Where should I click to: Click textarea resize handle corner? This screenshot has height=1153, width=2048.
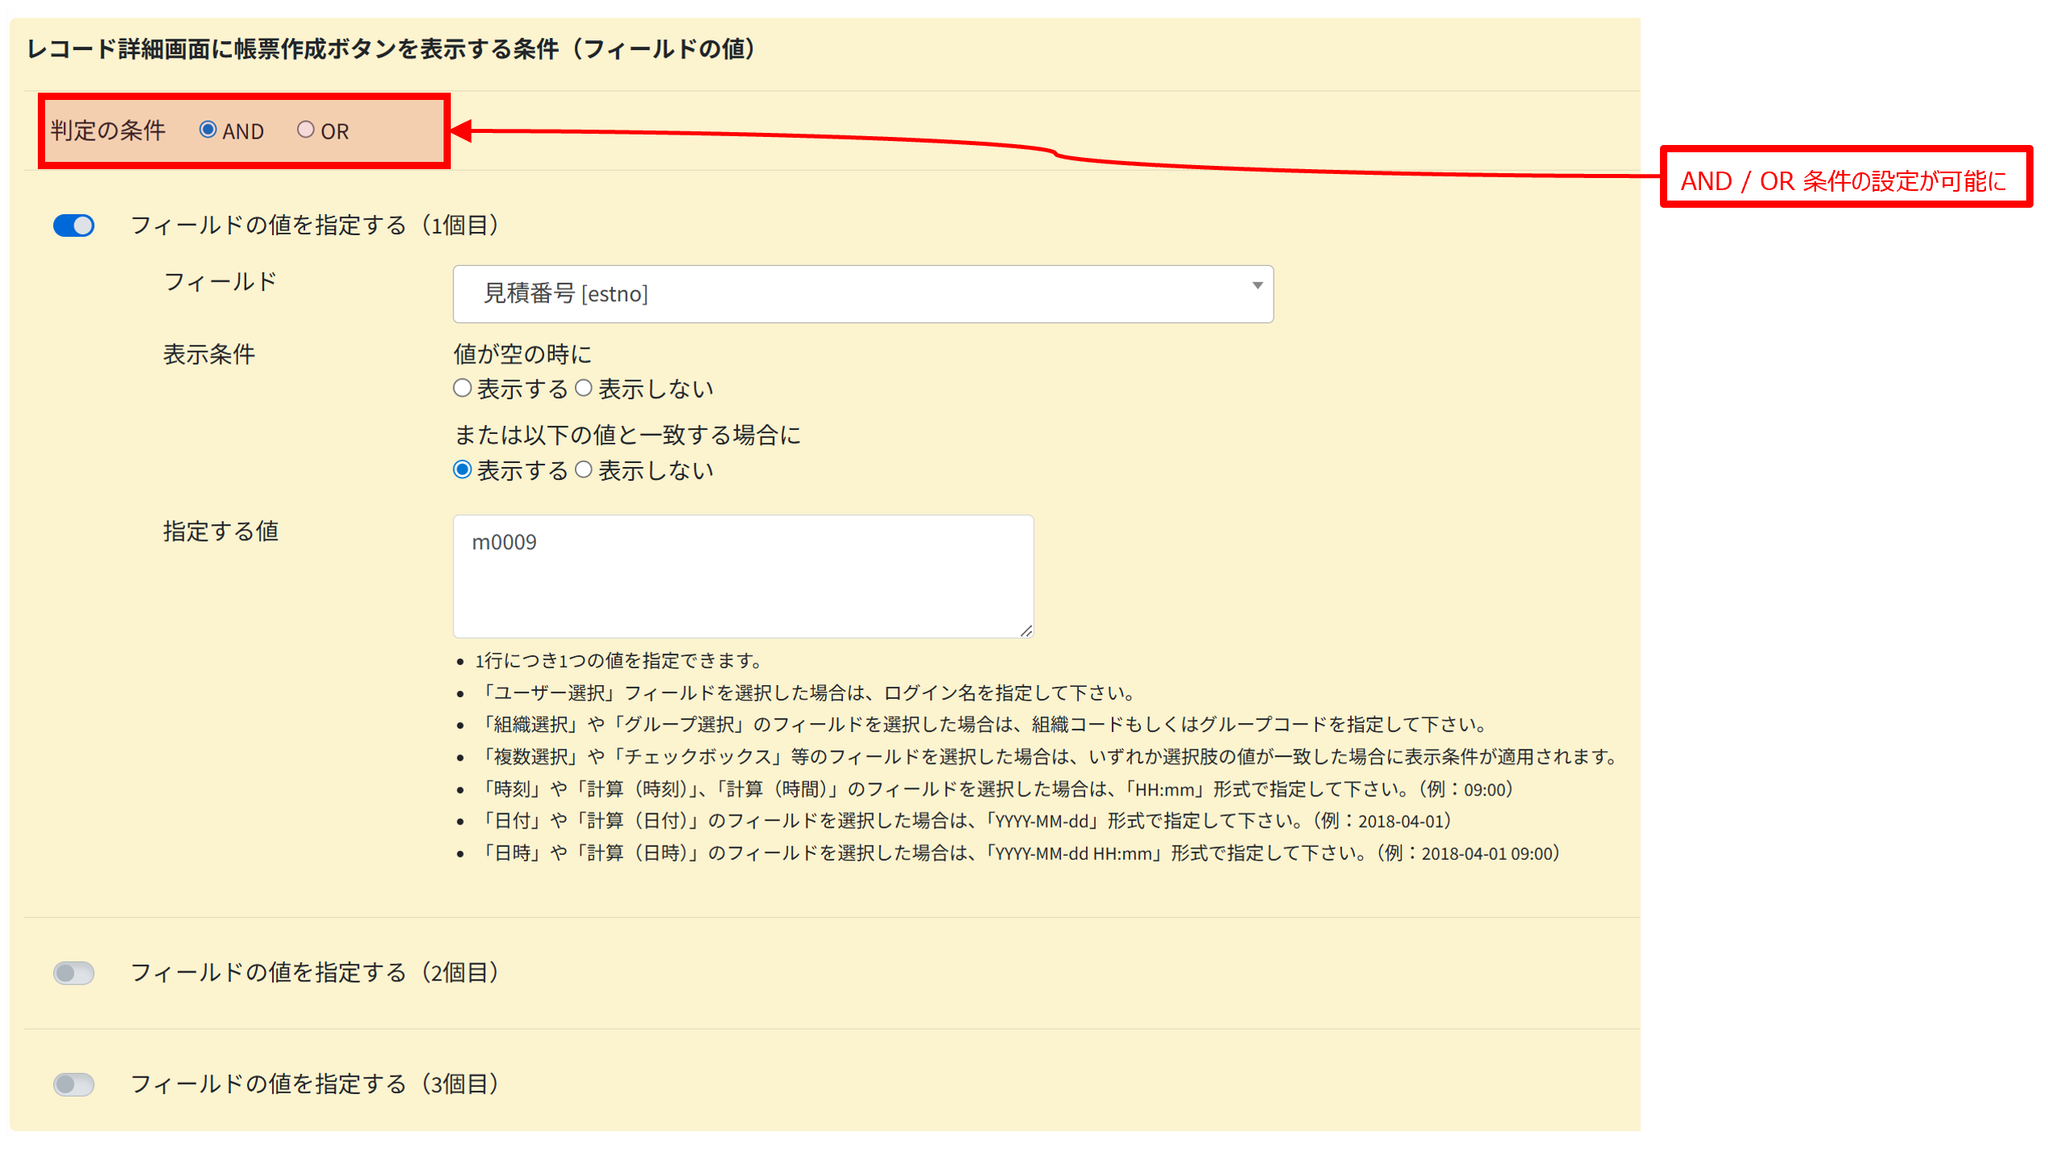pos(1026,631)
